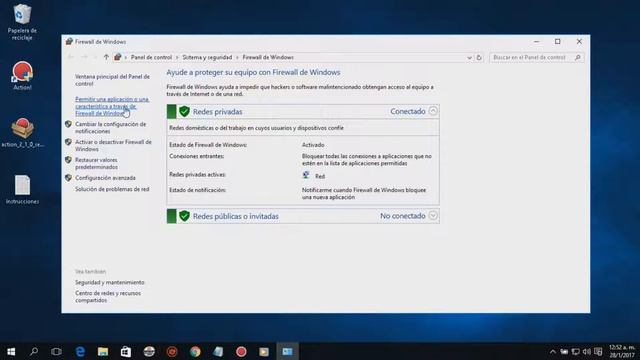This screenshot has width=640, height=360.
Task: Open the volume control in the system tray
Action: tap(587, 351)
